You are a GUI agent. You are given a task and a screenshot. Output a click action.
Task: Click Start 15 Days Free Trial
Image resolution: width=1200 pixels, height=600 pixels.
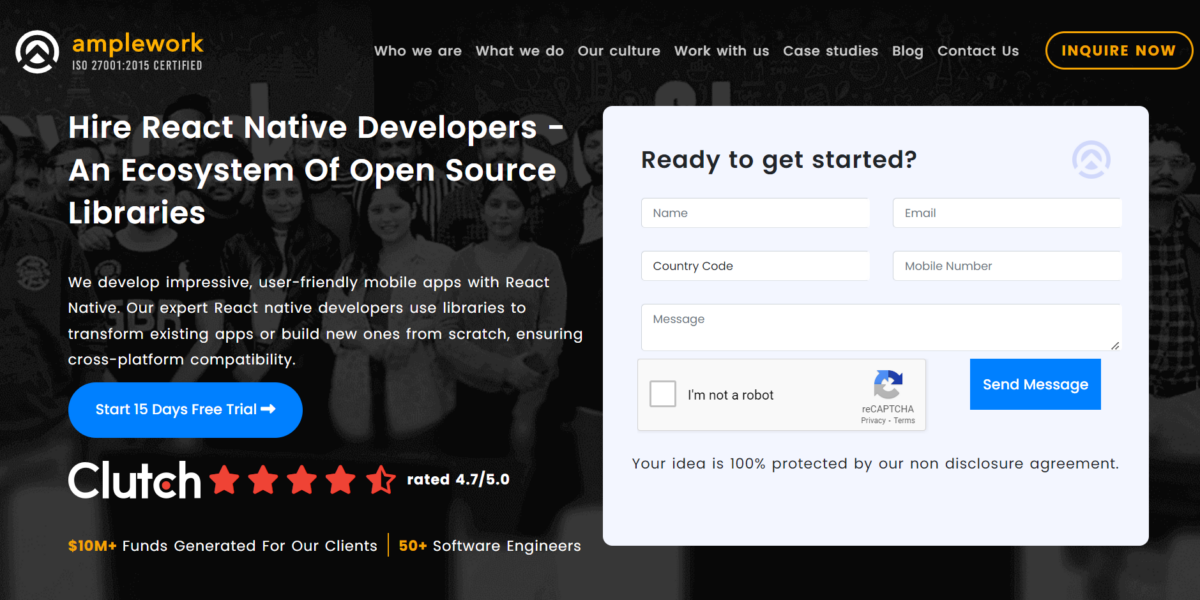pos(184,410)
